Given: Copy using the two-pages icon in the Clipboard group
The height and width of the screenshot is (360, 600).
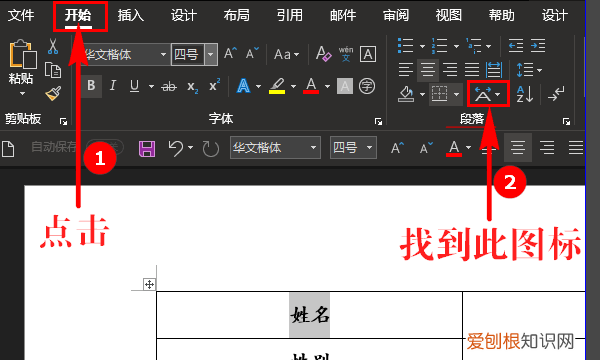Looking at the screenshot, I should coord(53,70).
